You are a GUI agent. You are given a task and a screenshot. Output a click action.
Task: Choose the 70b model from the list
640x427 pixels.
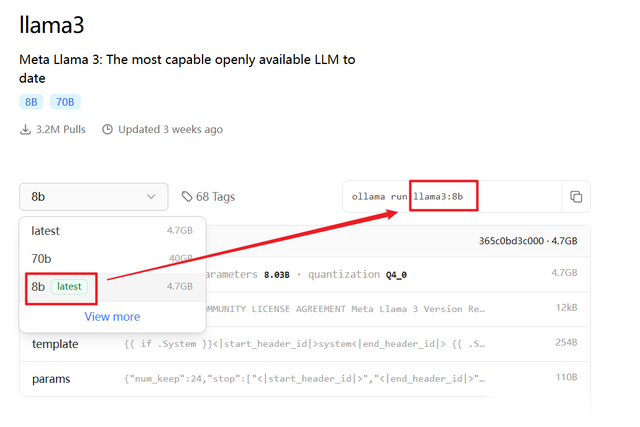112,258
